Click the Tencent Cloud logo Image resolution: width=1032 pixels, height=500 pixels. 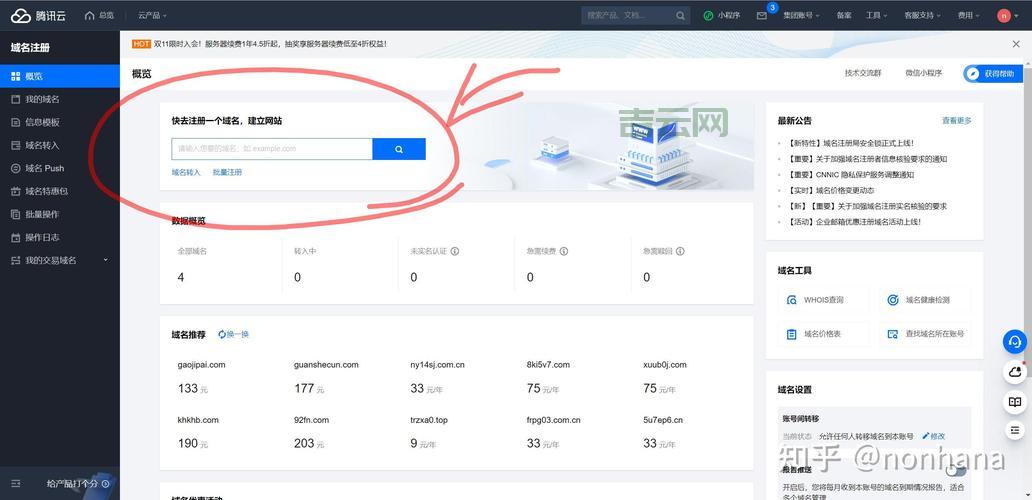(36, 15)
